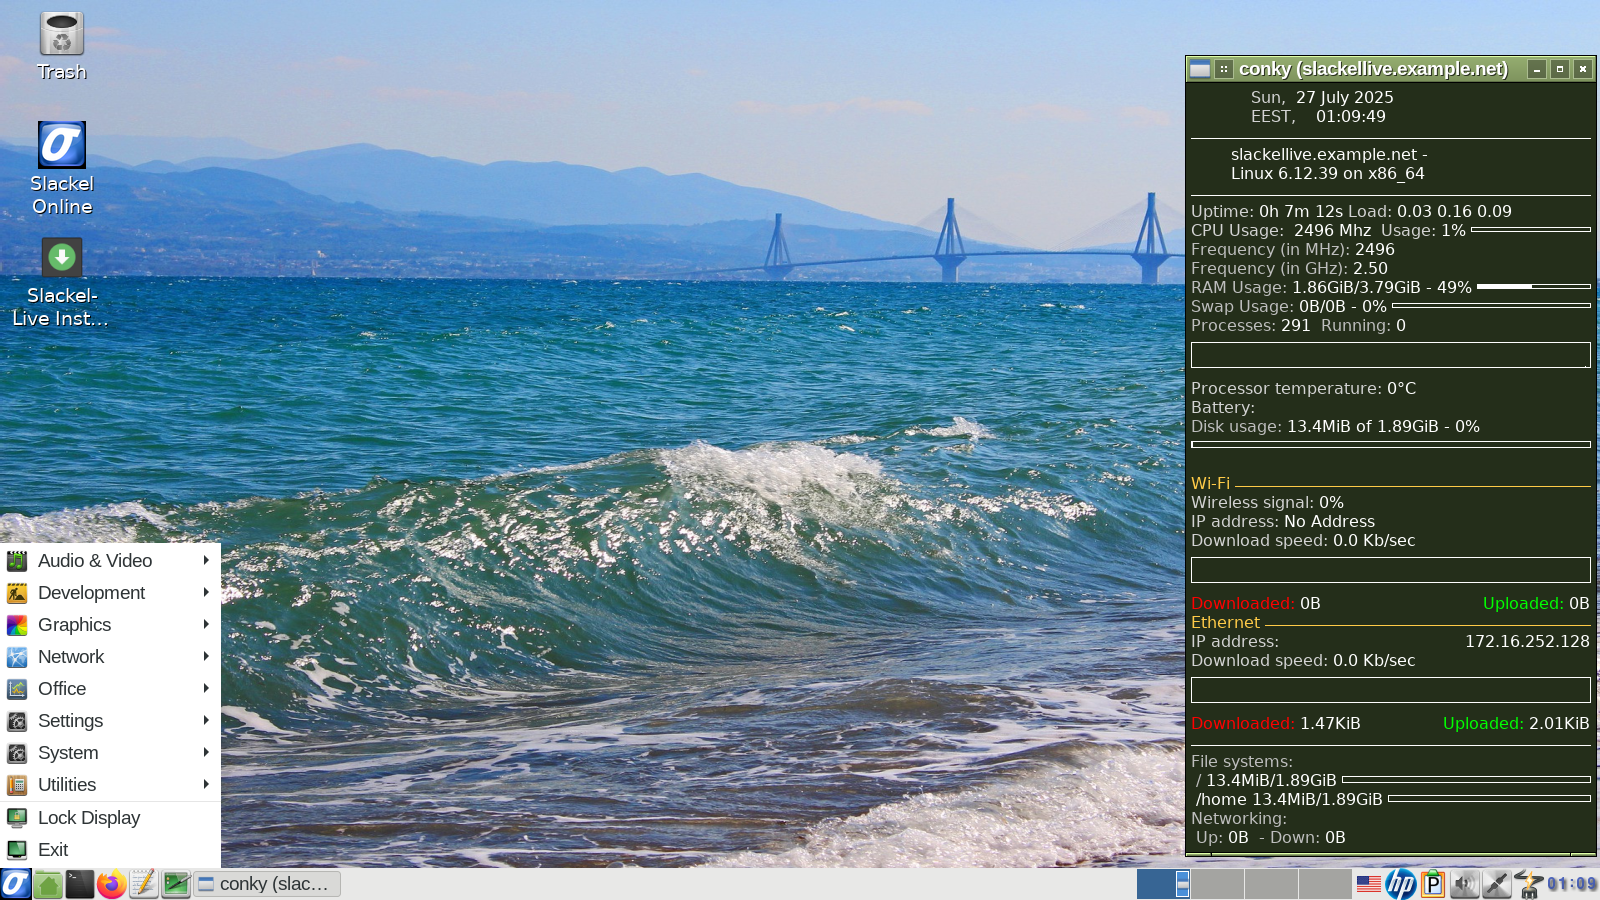
Task: Click the US flag keyboard layout indicator
Action: [x=1369, y=884]
